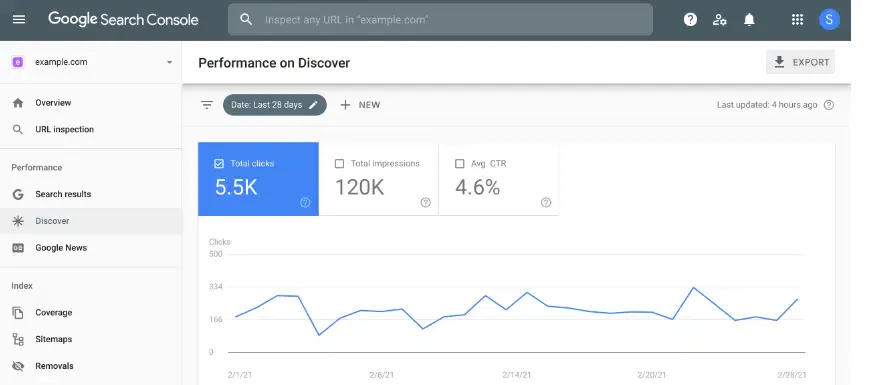Click the Google News newspaper icon

click(x=18, y=248)
